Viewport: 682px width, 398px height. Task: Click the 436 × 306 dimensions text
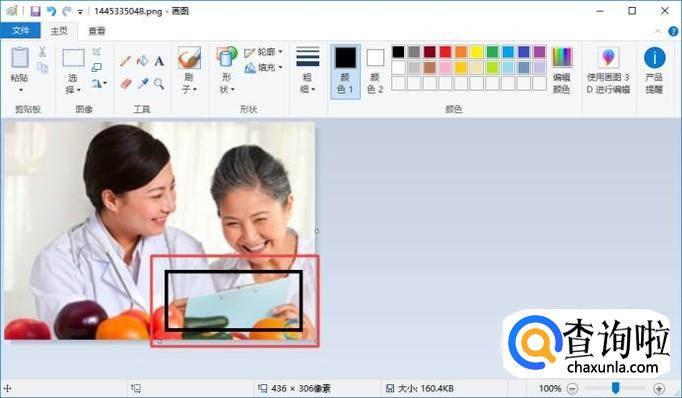coord(301,388)
